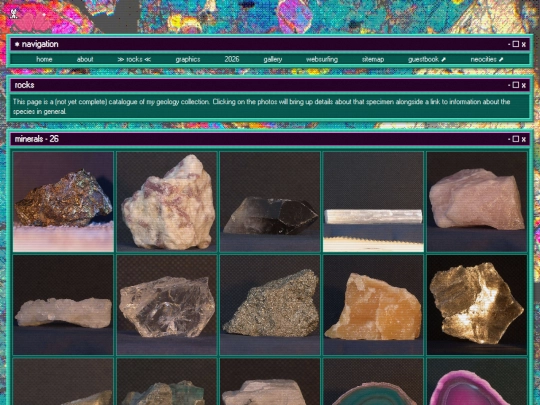540x405 pixels.
Task: View the pale pink rose quartz photo
Action: point(477,202)
